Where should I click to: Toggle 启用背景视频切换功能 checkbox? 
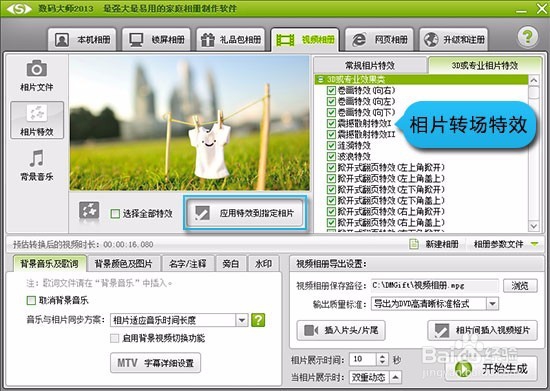coord(114,338)
